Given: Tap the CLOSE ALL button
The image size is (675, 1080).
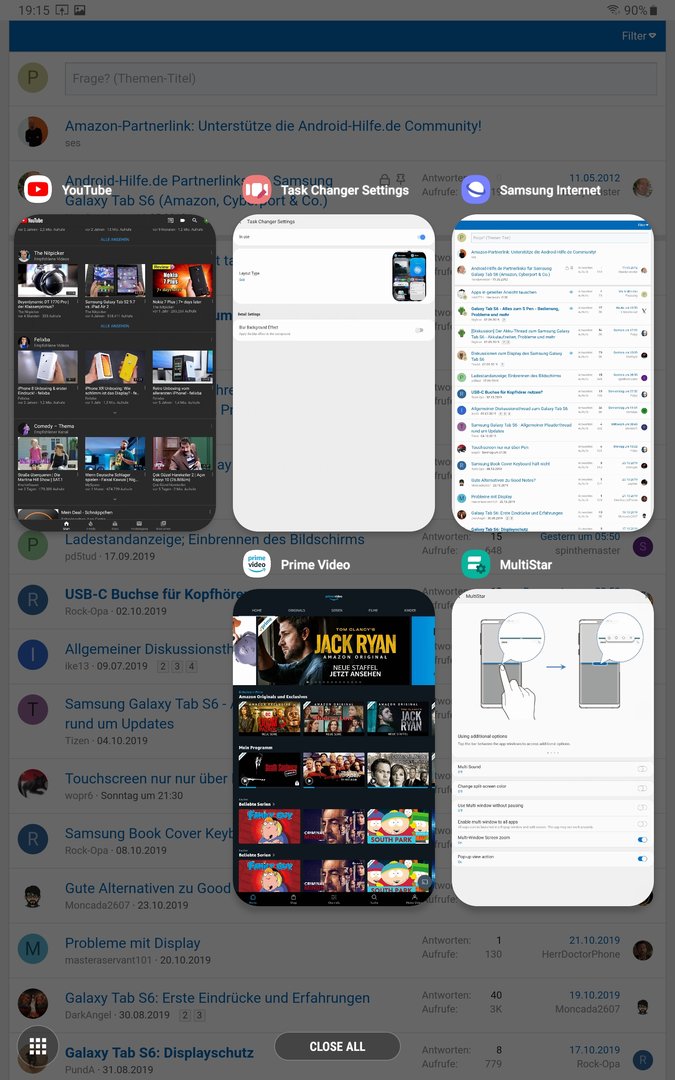Looking at the screenshot, I should (x=338, y=1046).
